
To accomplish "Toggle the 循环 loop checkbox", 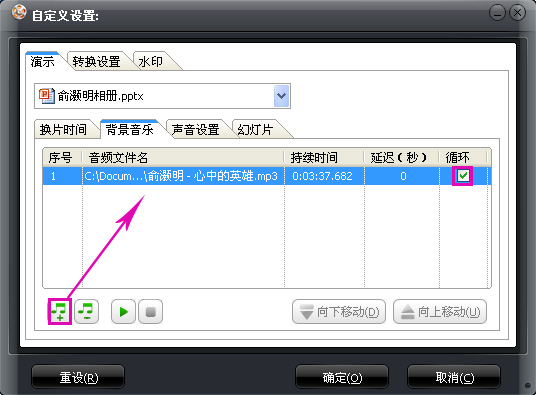I will [x=463, y=176].
